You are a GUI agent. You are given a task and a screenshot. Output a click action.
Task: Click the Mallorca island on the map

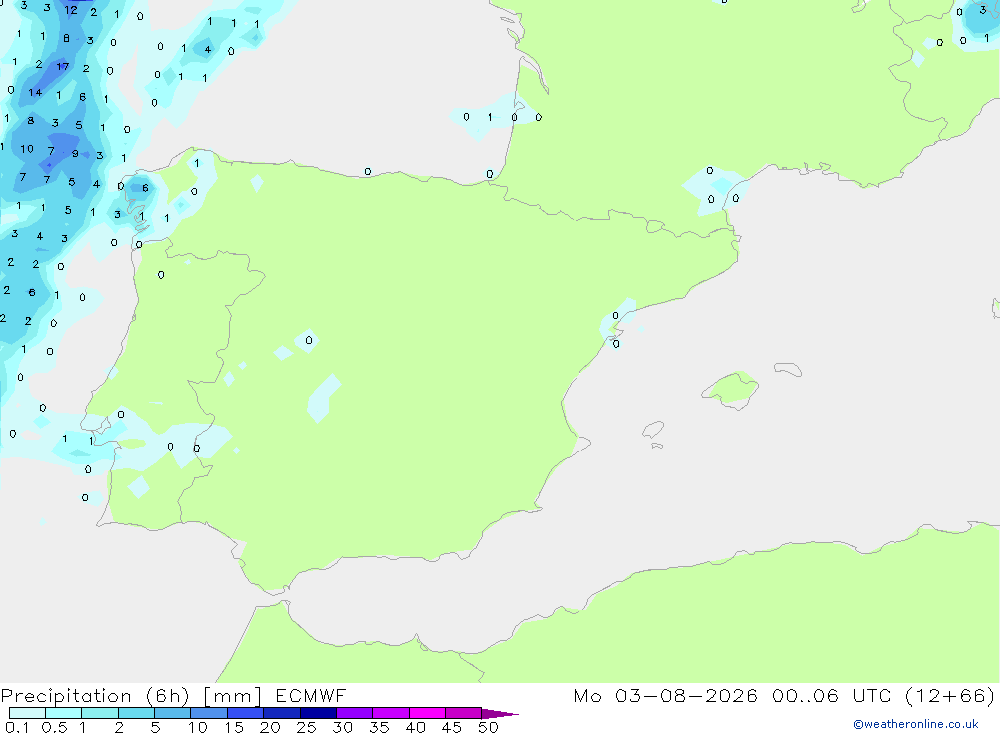731,389
